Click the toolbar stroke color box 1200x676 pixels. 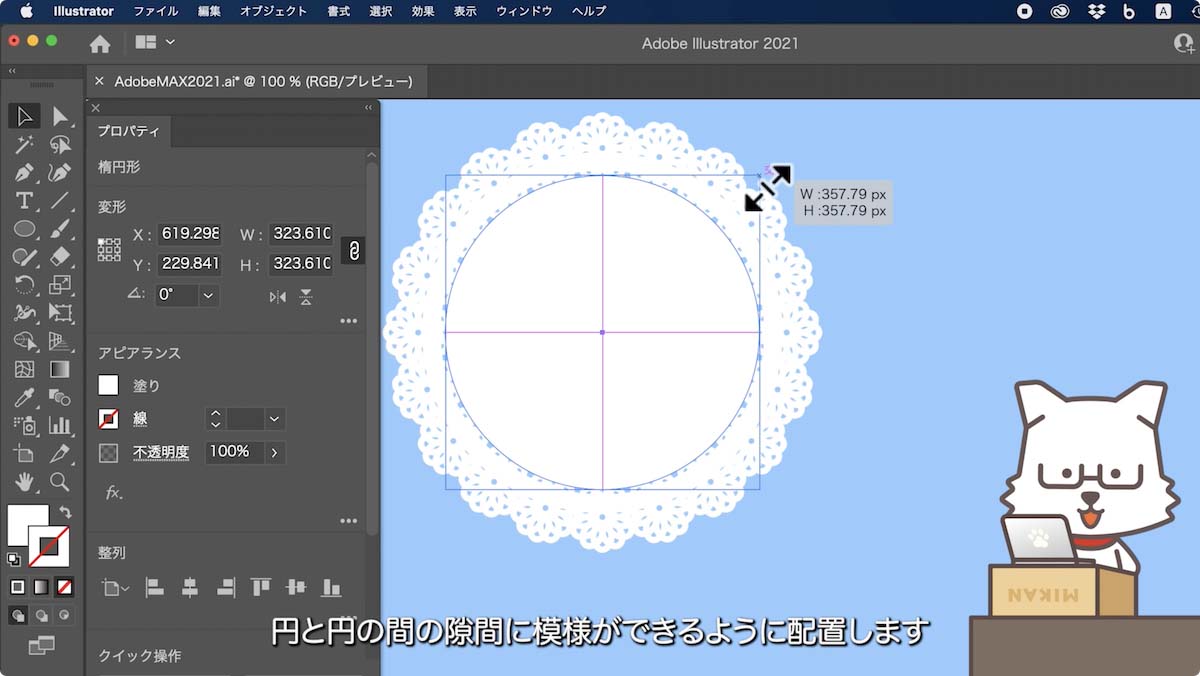(49, 547)
